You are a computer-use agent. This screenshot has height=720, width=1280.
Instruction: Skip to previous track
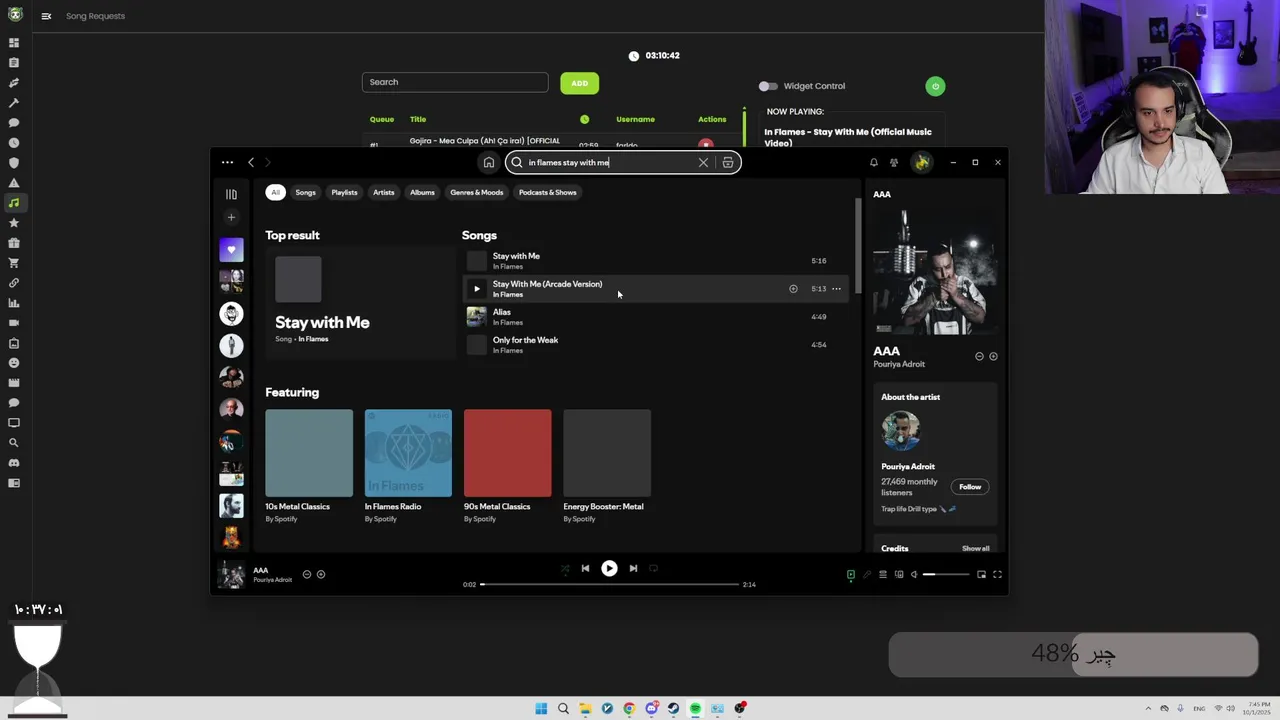tap(585, 568)
